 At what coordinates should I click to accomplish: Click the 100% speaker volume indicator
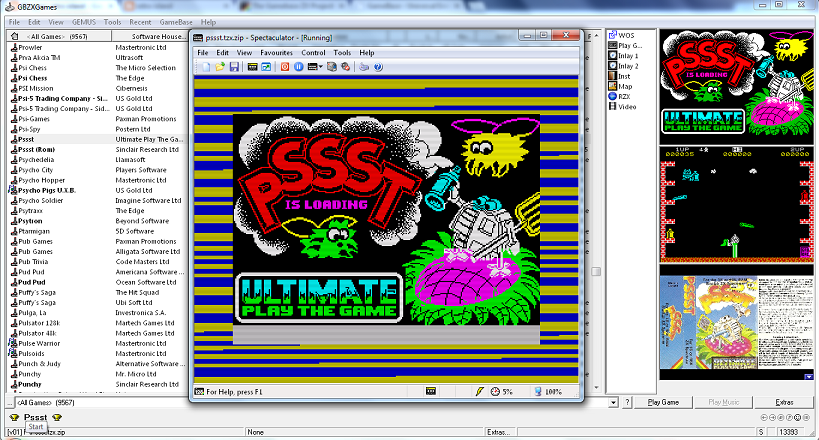548,391
